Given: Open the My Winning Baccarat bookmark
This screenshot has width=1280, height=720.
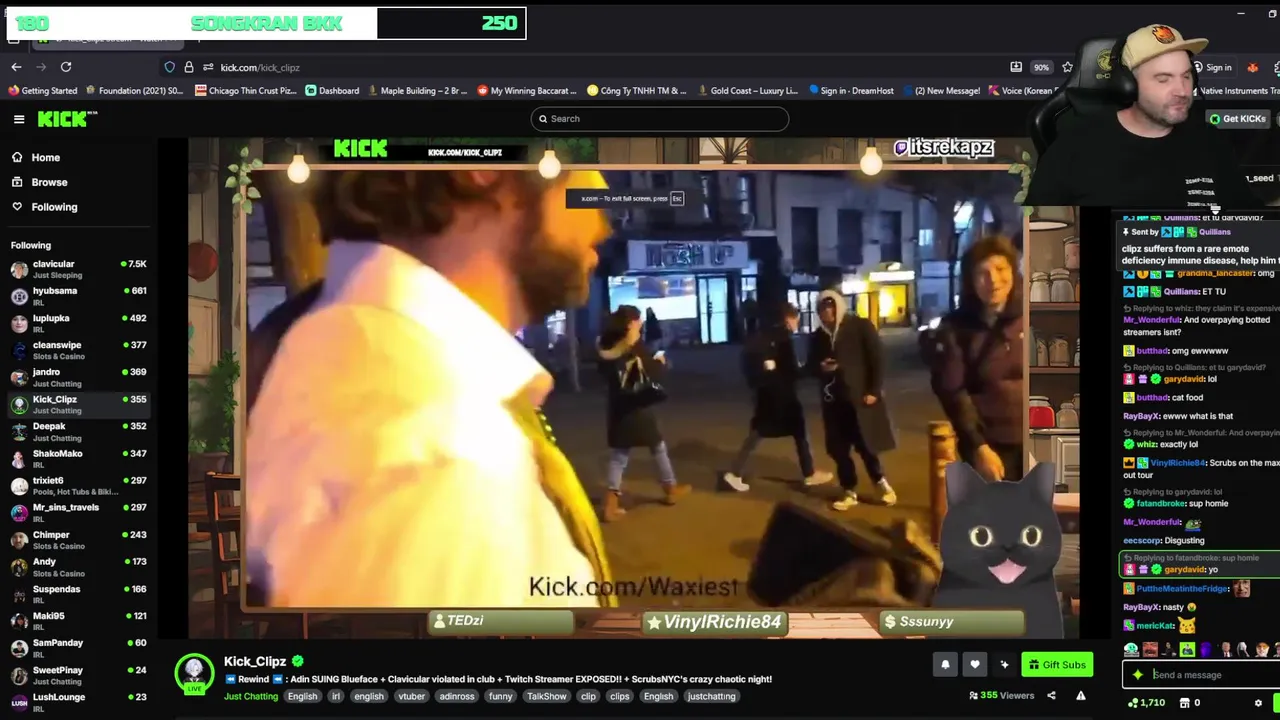Looking at the screenshot, I should click(x=527, y=91).
